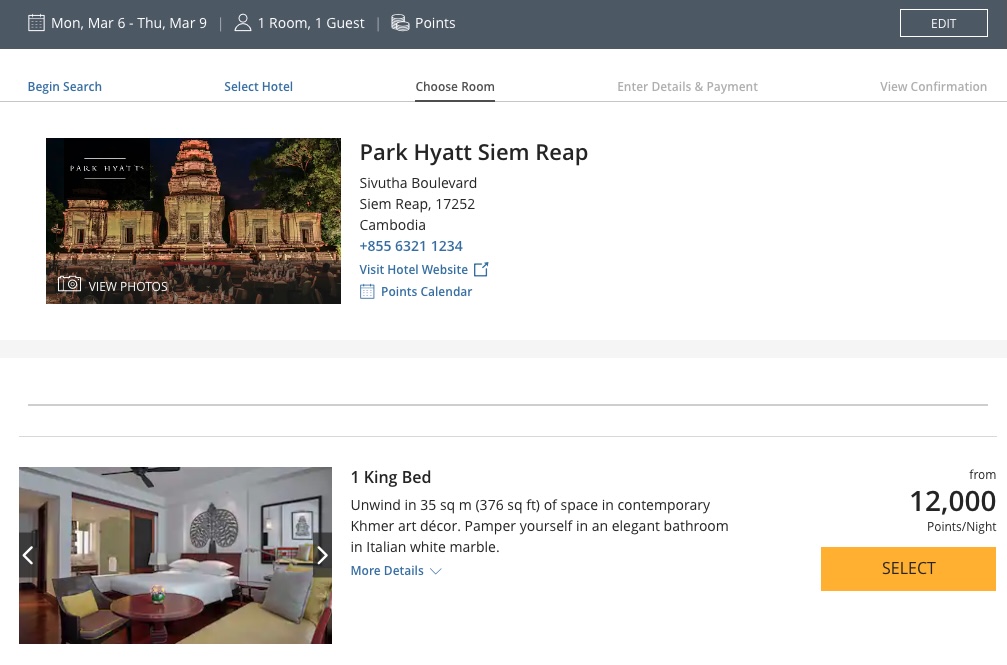
Task: Click the Points icon in the top bar
Action: pos(400,23)
